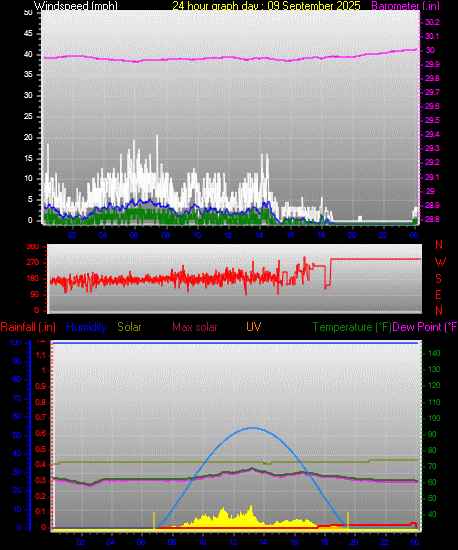Viewport: 458px width, 550px height.
Task: Click the 28.8 barometer axis value
Action: pyautogui.click(x=432, y=219)
